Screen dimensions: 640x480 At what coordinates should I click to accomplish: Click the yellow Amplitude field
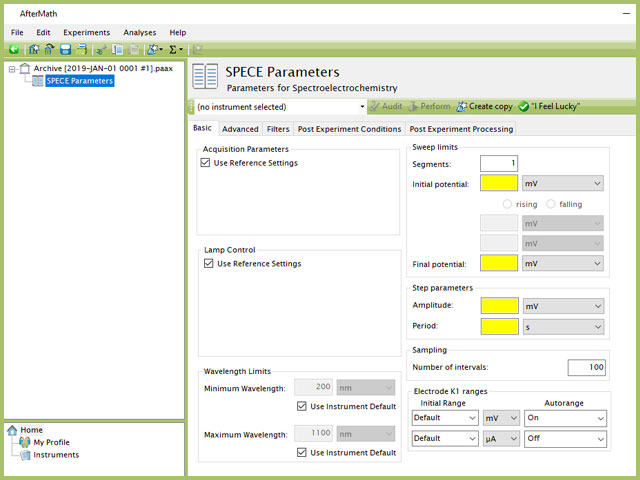tap(500, 306)
